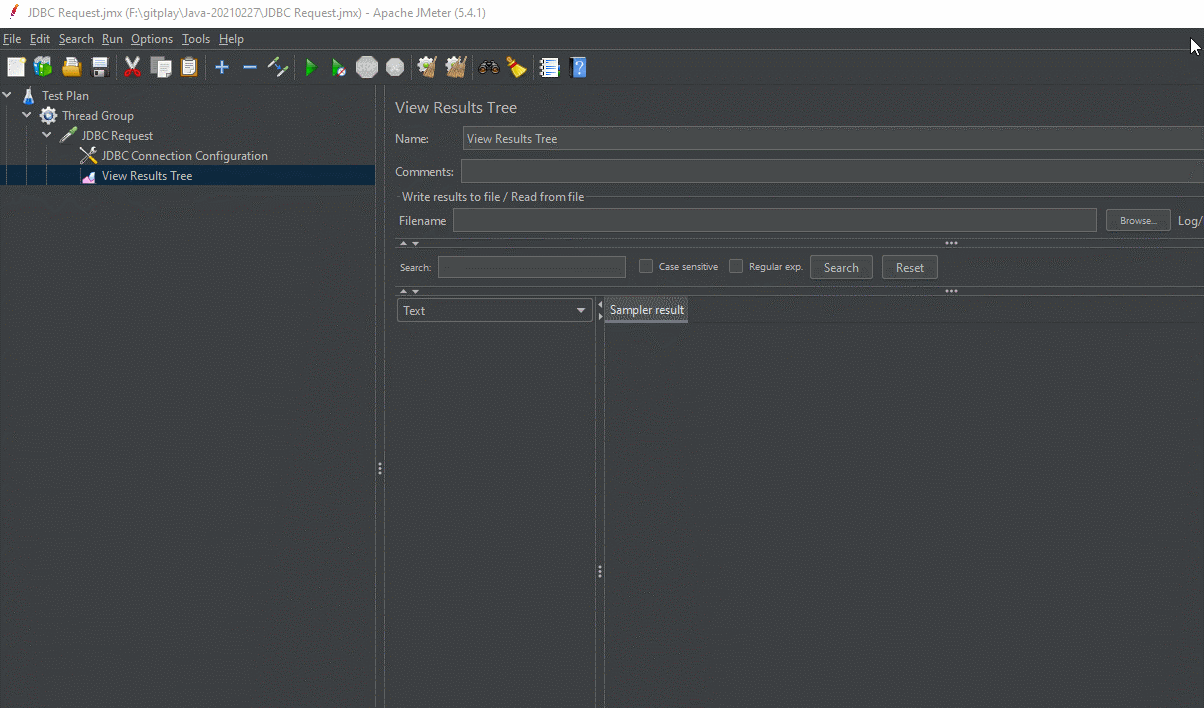The width and height of the screenshot is (1204, 708).
Task: Save the test plan with floppy icon
Action: coord(100,67)
